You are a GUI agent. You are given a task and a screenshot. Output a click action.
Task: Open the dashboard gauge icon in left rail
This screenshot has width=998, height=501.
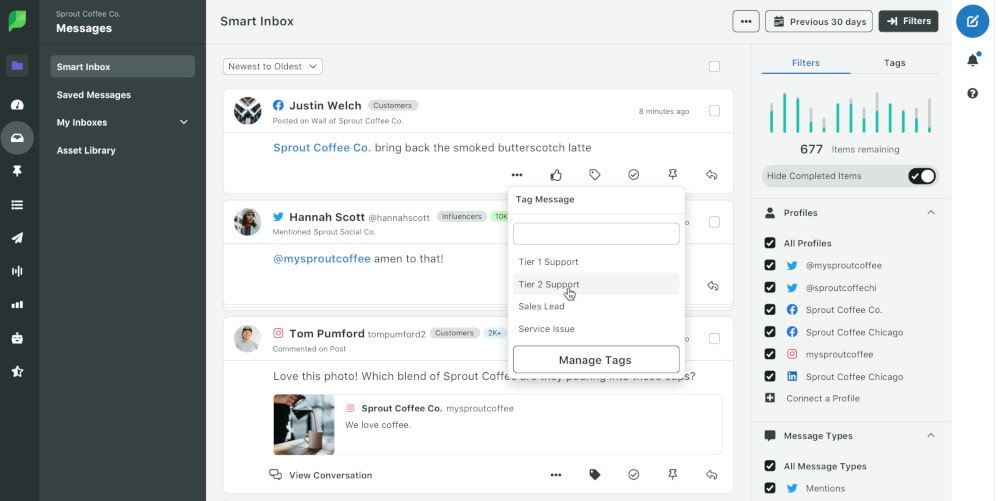(x=17, y=104)
